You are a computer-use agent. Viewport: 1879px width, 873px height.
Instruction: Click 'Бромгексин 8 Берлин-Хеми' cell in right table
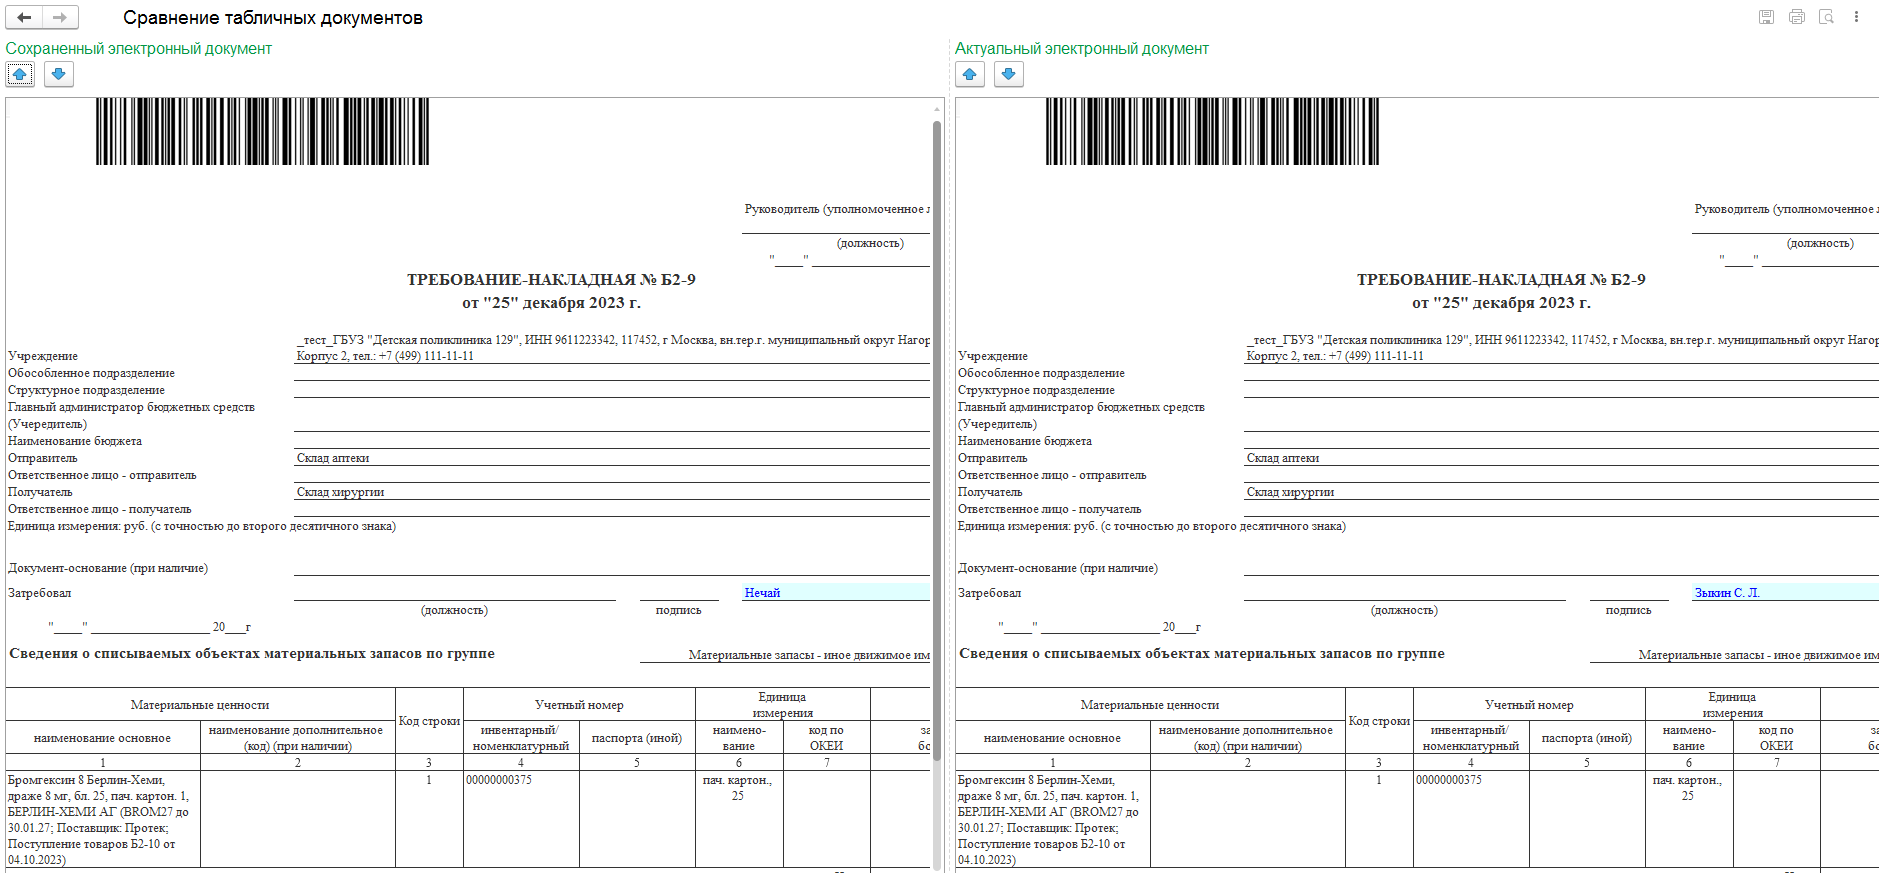click(x=1053, y=818)
